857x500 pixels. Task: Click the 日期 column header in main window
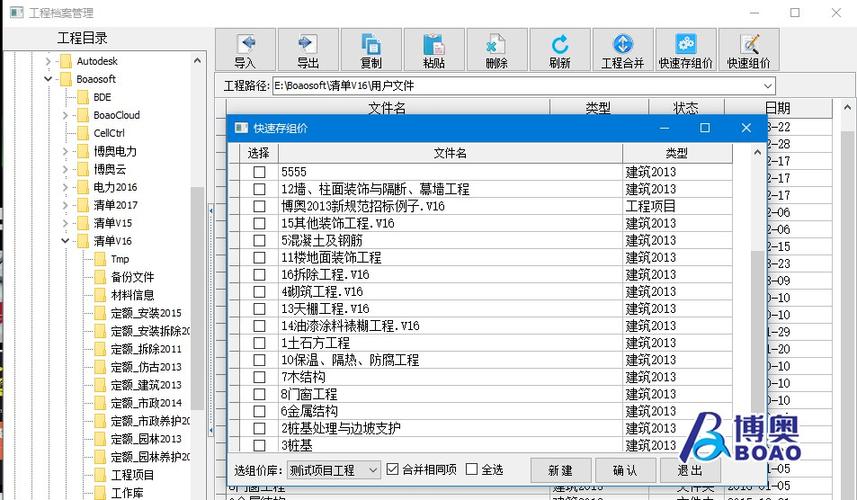[778, 108]
